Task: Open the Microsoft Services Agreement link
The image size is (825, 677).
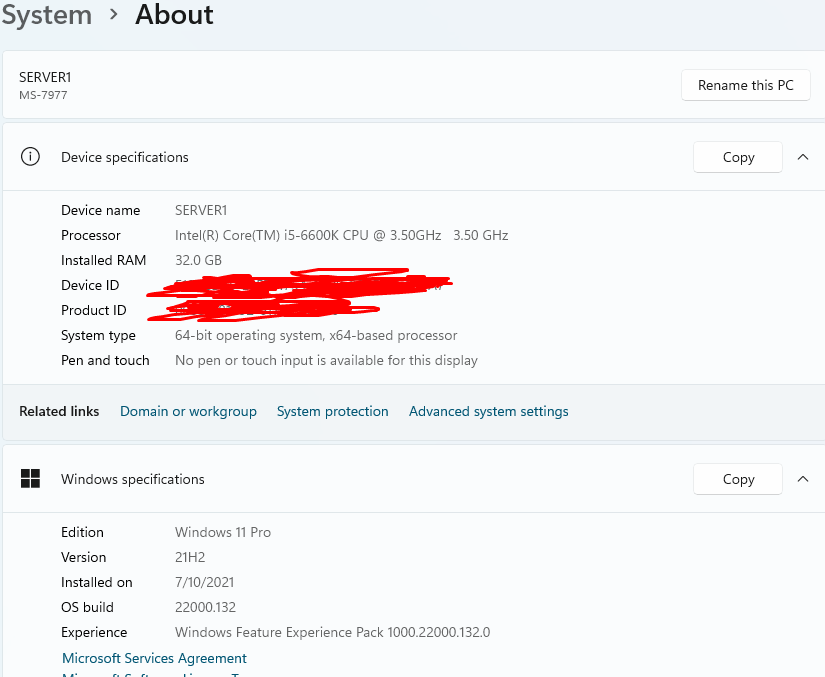Action: (x=154, y=658)
